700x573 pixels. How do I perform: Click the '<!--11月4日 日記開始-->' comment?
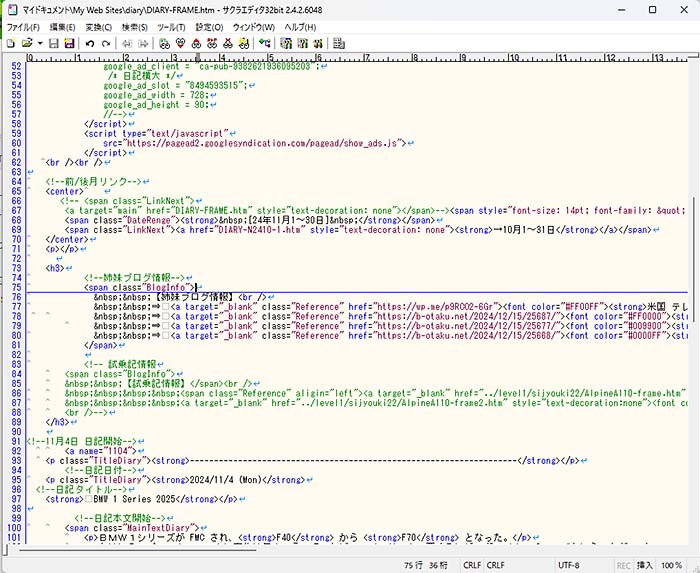82,441
